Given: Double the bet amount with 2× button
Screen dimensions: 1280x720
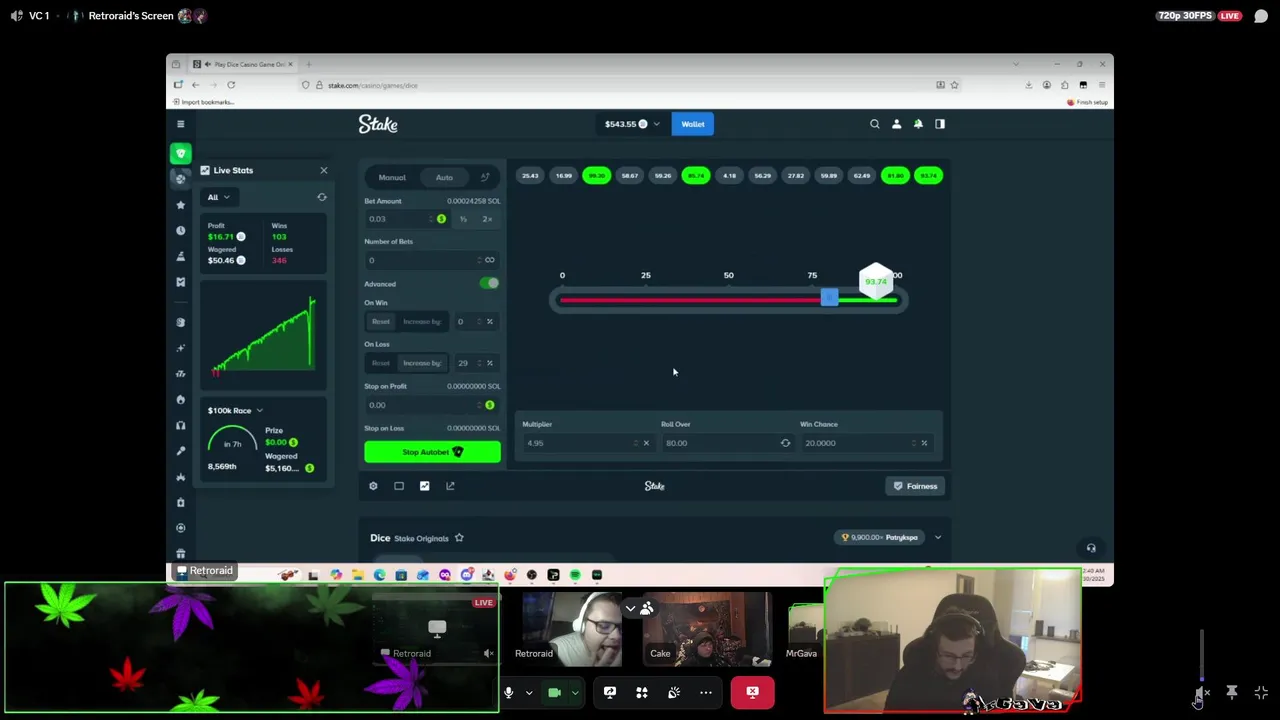Looking at the screenshot, I should [x=487, y=219].
